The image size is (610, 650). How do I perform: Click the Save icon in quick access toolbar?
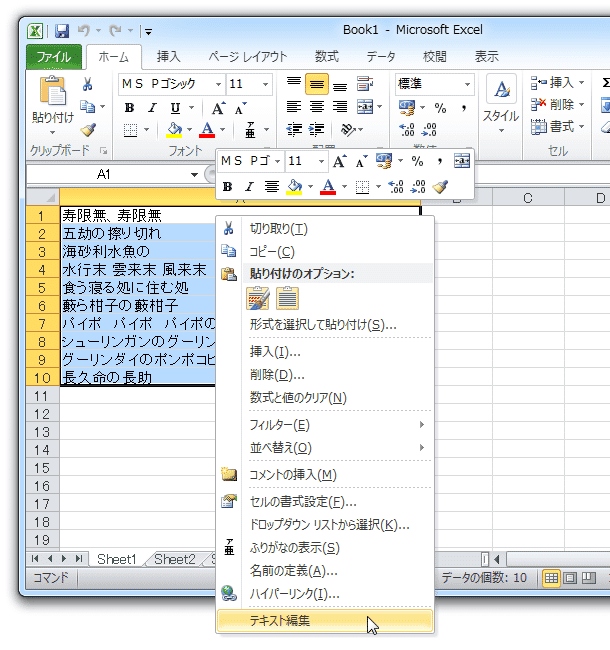point(62,31)
